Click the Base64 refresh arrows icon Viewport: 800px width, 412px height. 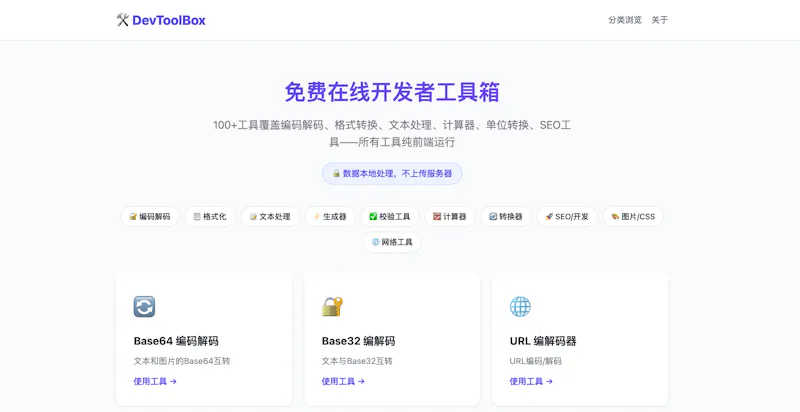click(144, 306)
